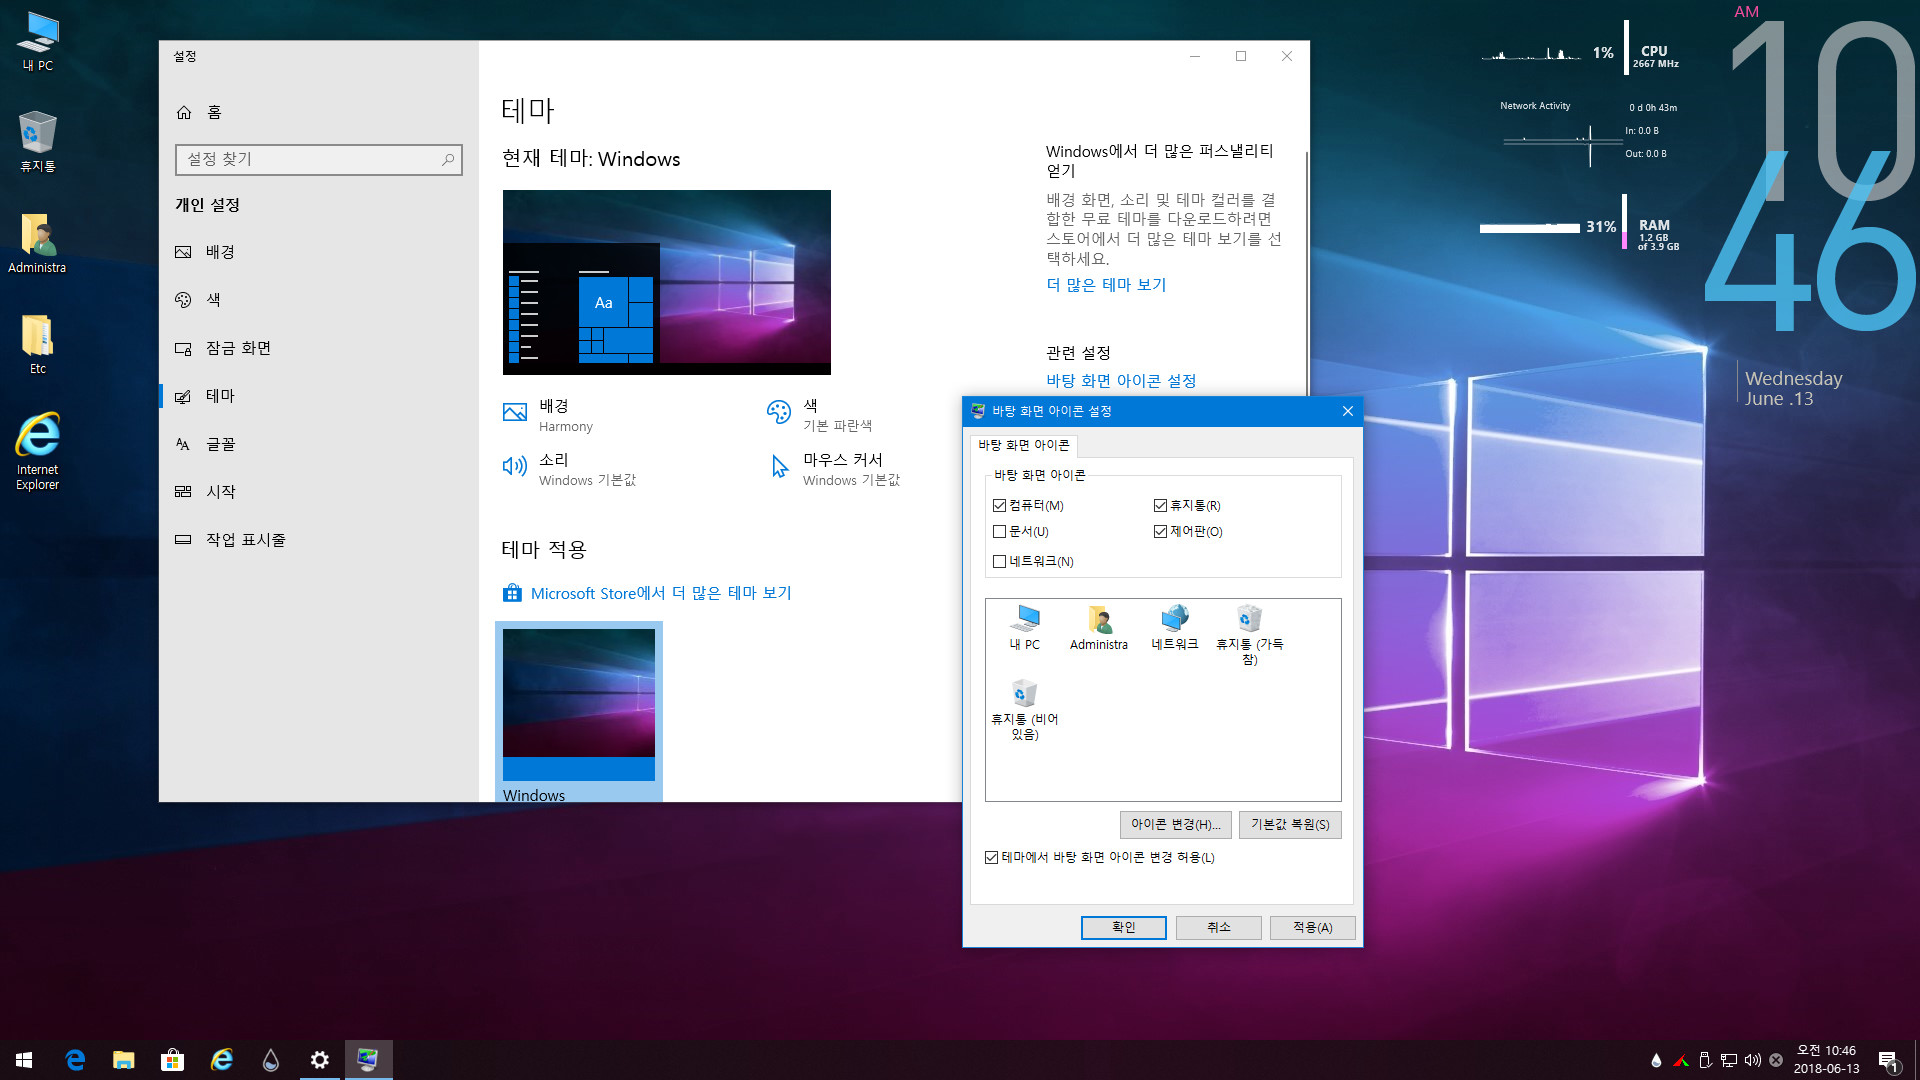Screen dimensions: 1920x1080
Task: Close the 바탕 화면 아이콘 설정 dialog
Action: click(1347, 411)
